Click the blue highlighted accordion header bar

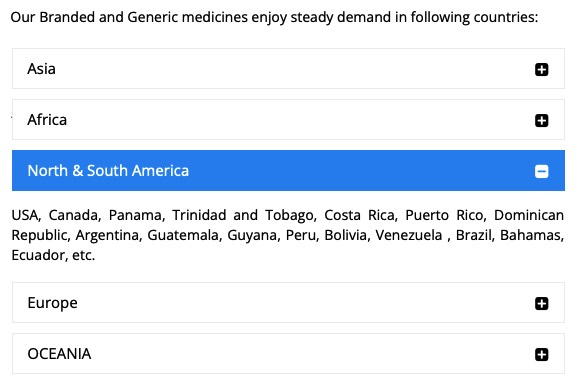288,170
